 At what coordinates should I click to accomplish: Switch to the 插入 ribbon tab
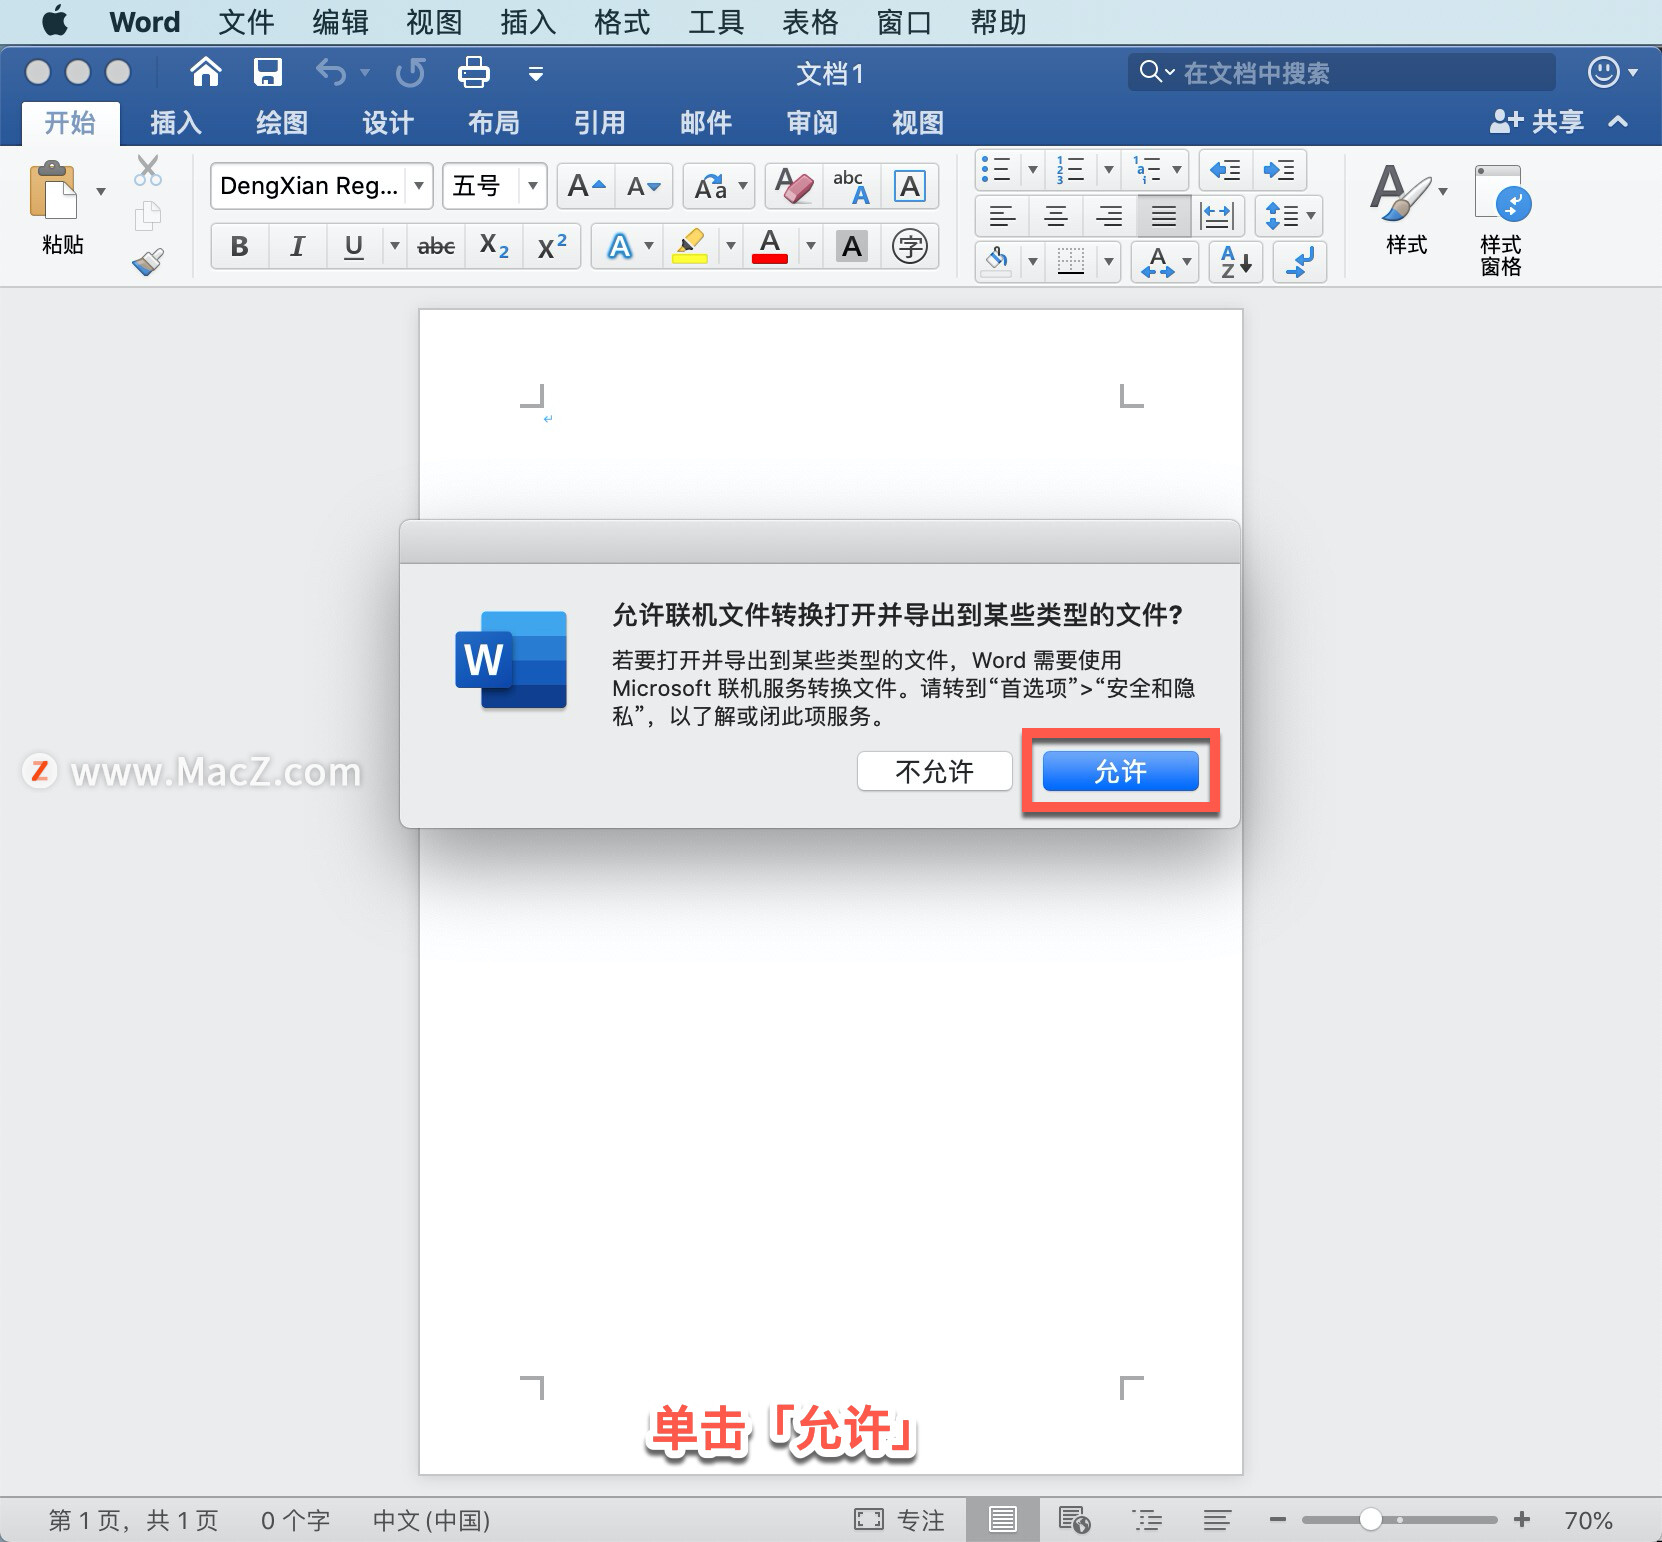[x=176, y=123]
